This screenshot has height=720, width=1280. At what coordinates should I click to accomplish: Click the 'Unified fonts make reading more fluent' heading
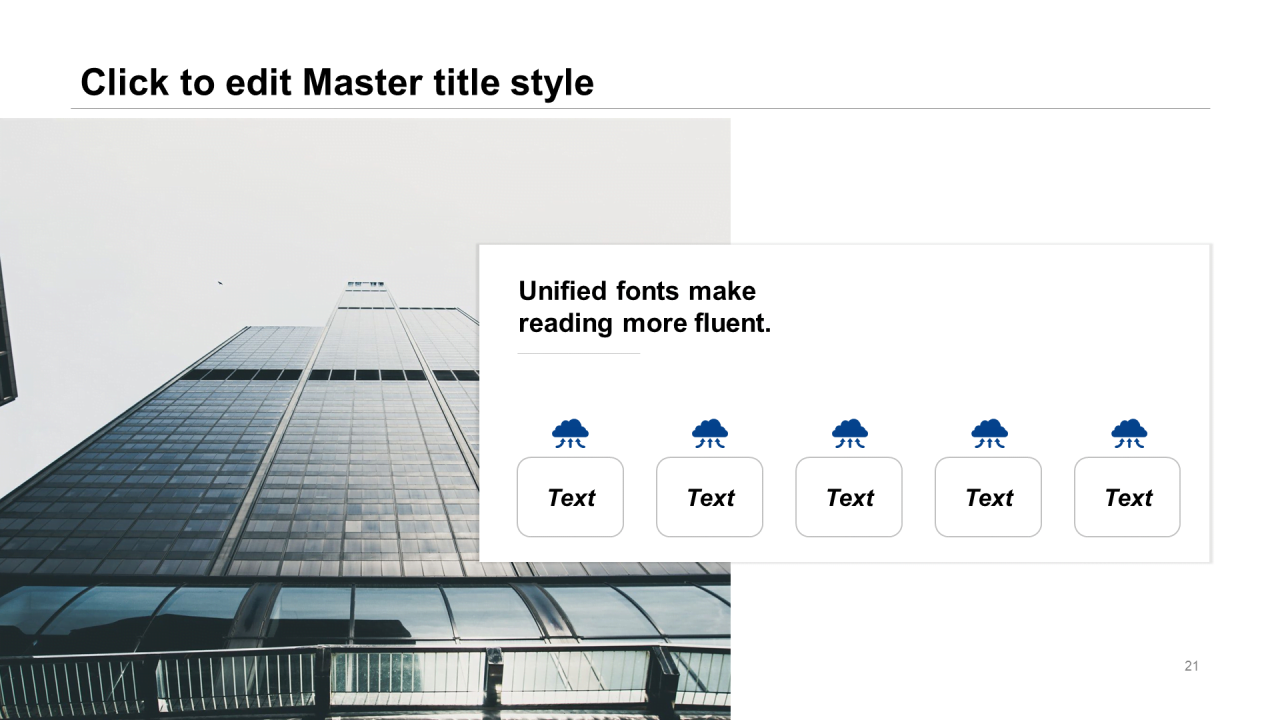coord(645,307)
